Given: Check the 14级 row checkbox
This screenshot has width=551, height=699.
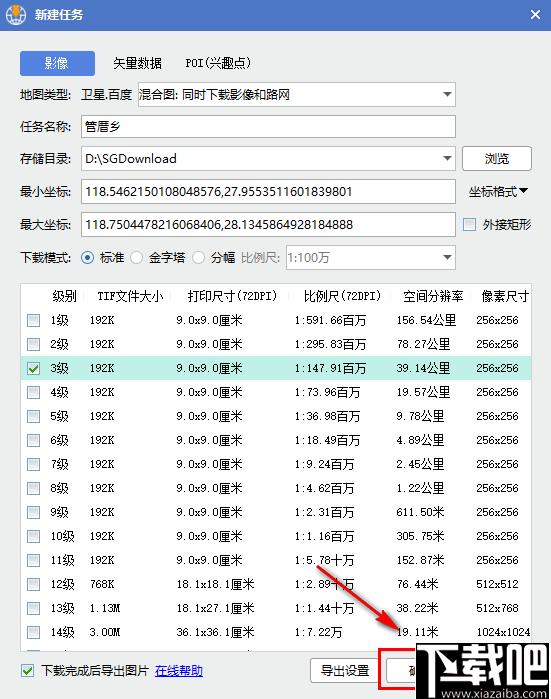Looking at the screenshot, I should (33, 633).
